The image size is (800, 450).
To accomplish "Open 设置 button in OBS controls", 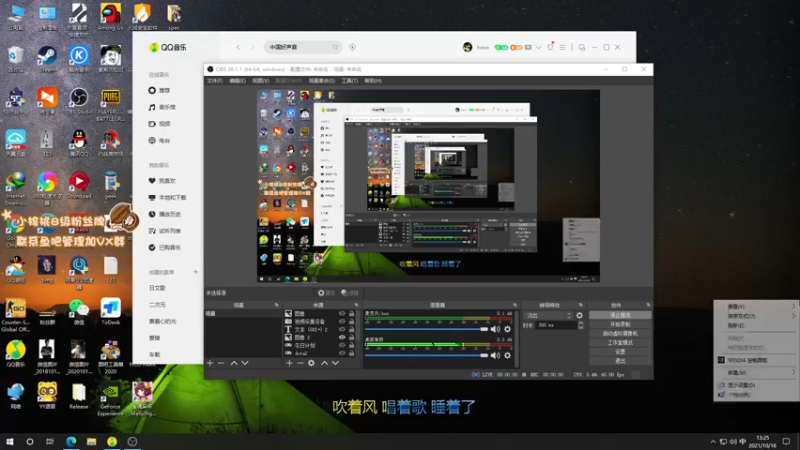I will click(x=620, y=352).
